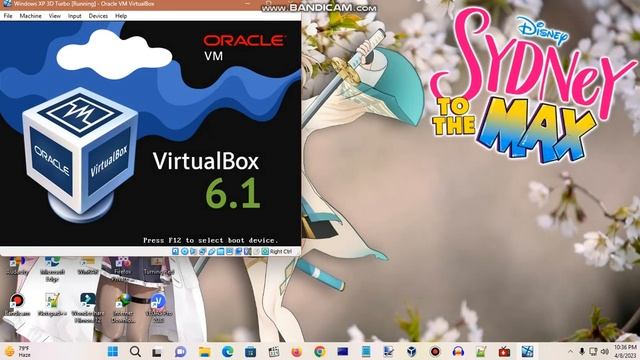Image resolution: width=640 pixels, height=360 pixels.
Task: Open Chat from the taskbar
Action: [180, 351]
